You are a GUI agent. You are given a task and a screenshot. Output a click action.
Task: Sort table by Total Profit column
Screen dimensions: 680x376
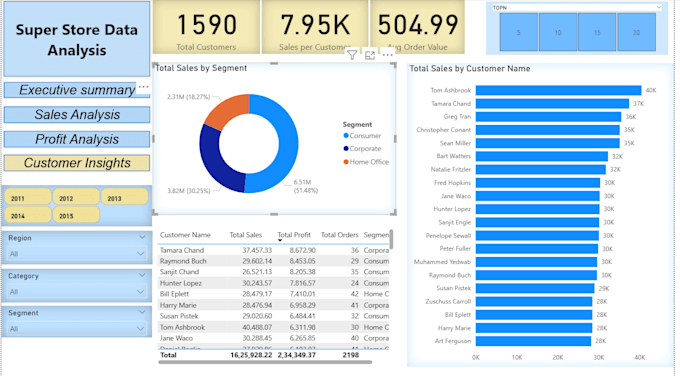pyautogui.click(x=294, y=235)
